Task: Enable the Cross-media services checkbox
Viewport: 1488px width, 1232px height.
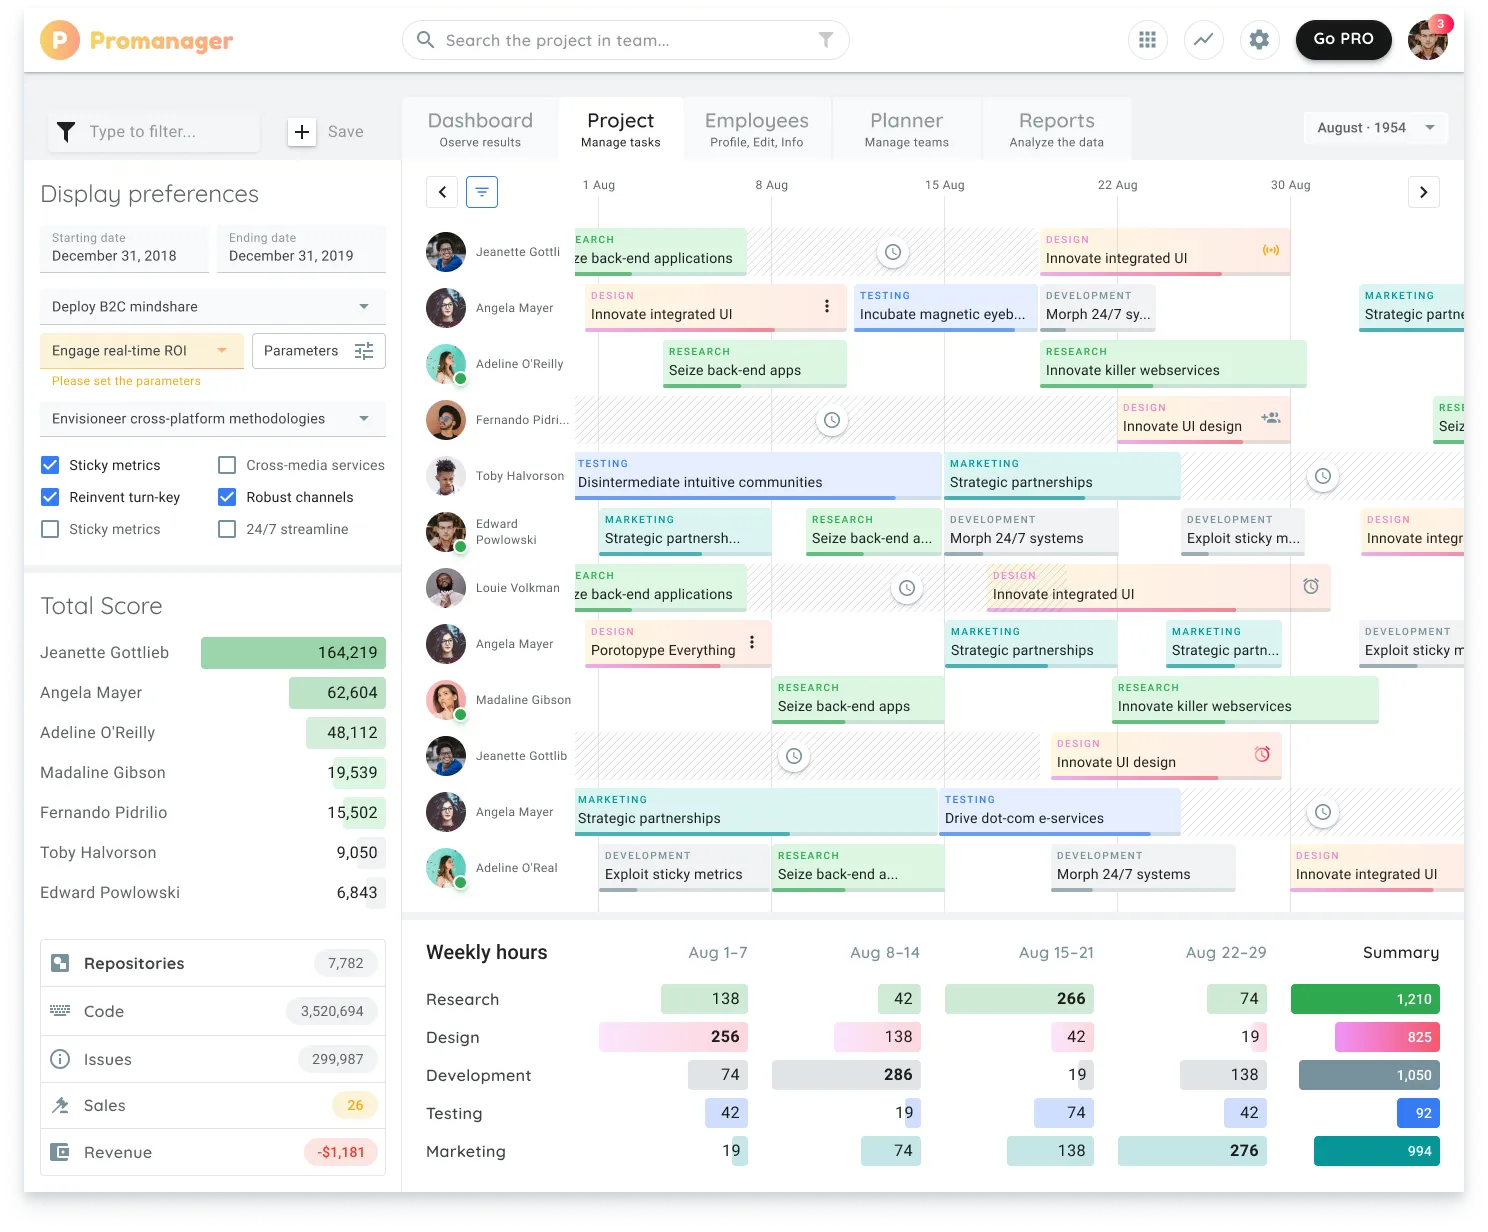Action: tap(226, 464)
